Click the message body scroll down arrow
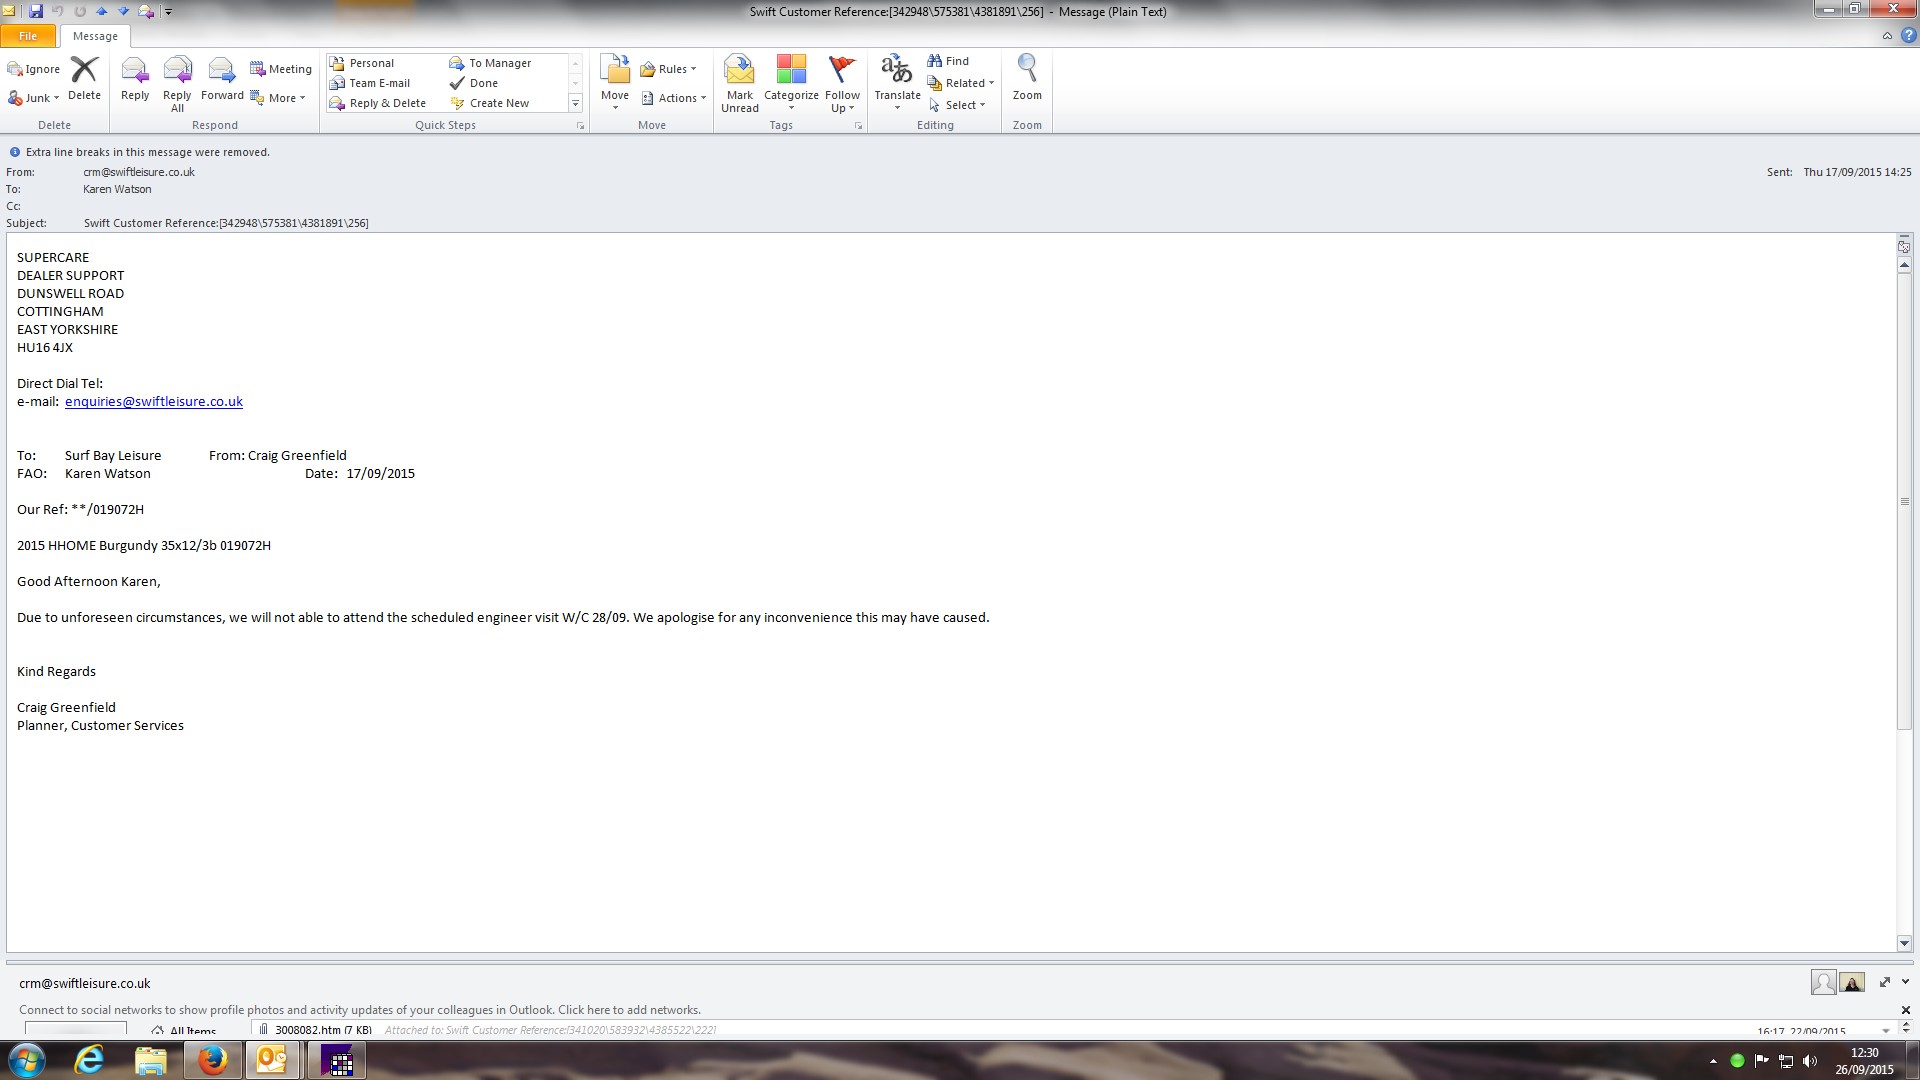Image resolution: width=1920 pixels, height=1080 pixels. pos(1904,943)
